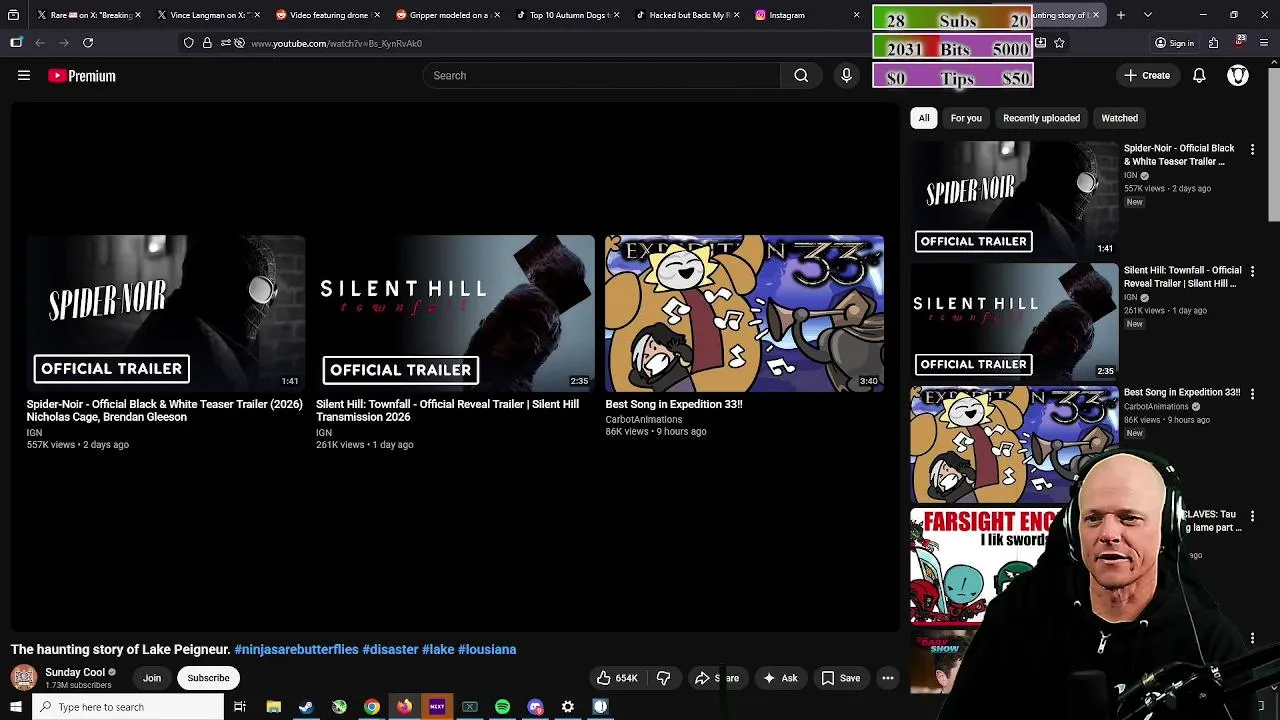Viewport: 1280px width, 720px height.
Task: Open Silent Hill Townfall end screen thumbnail in player
Action: point(455,313)
